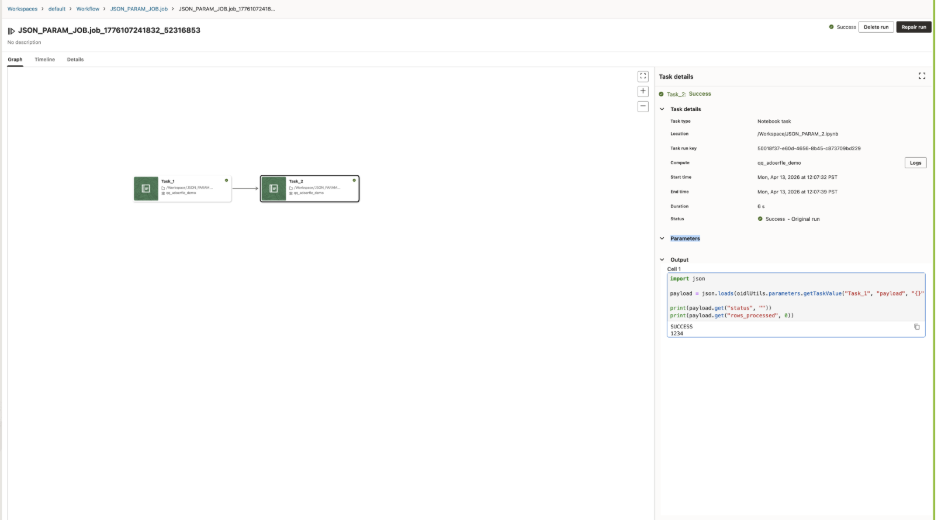
Task: Copy the cell output with the copy icon
Action: [917, 327]
